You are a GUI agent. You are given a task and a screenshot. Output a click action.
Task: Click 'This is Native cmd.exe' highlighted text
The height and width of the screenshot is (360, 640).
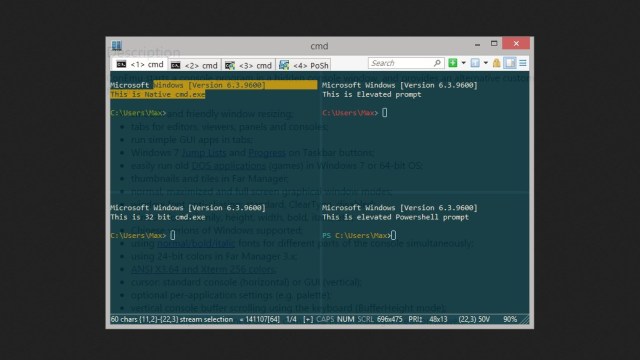pyautogui.click(x=158, y=94)
